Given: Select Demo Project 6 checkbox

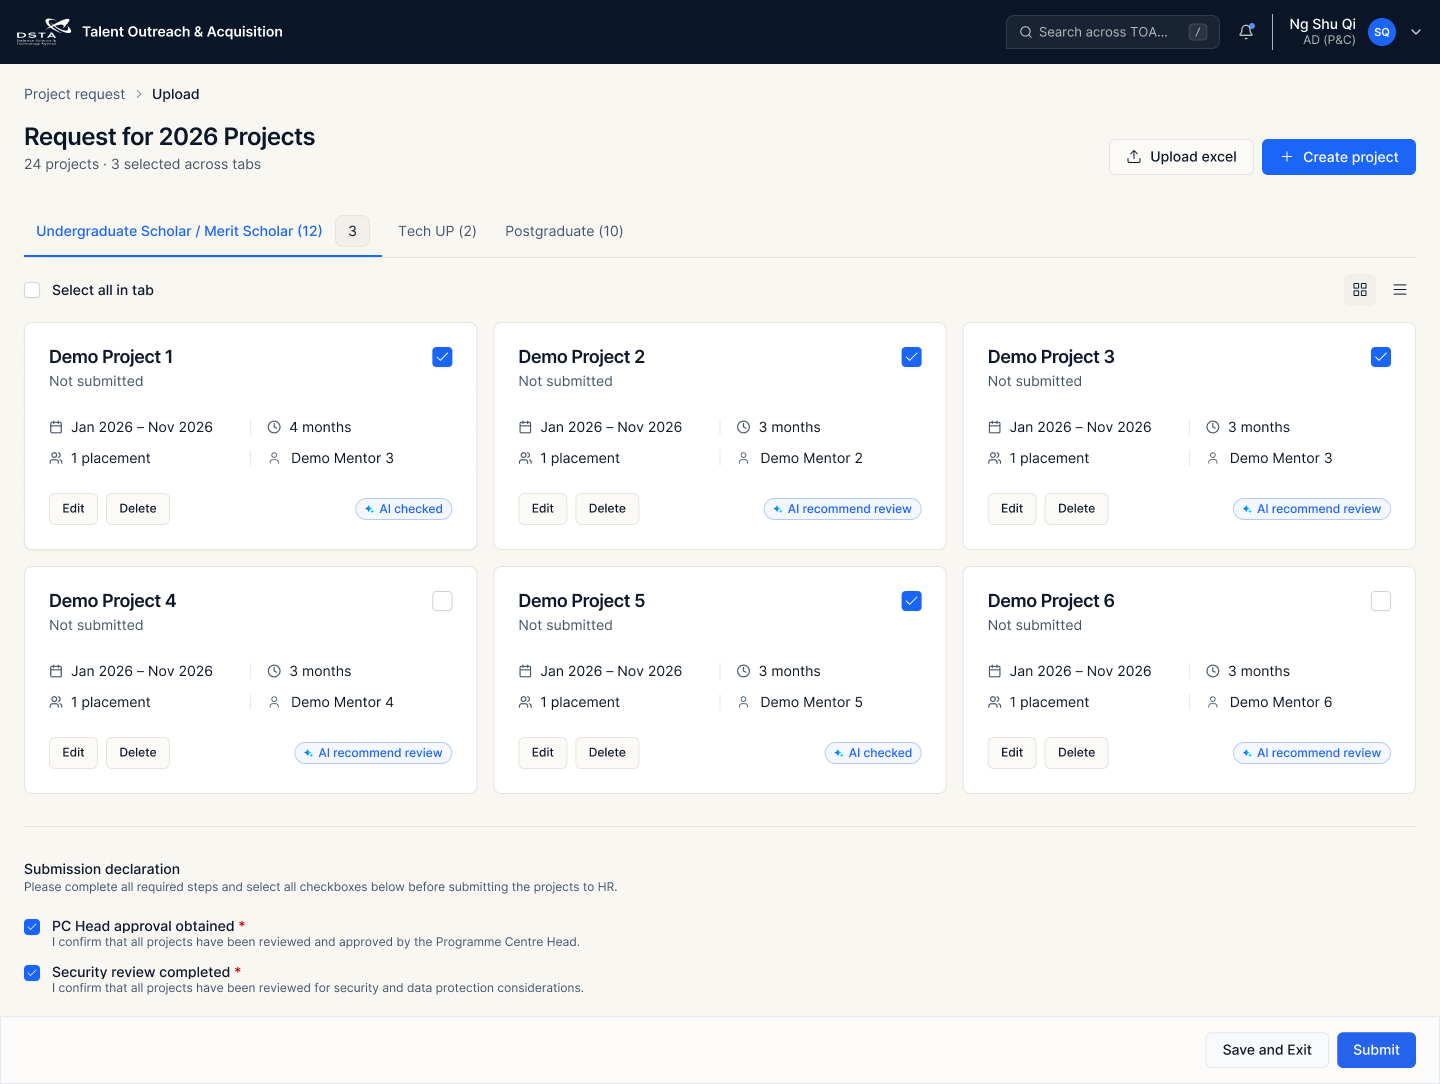Looking at the screenshot, I should (x=1380, y=601).
